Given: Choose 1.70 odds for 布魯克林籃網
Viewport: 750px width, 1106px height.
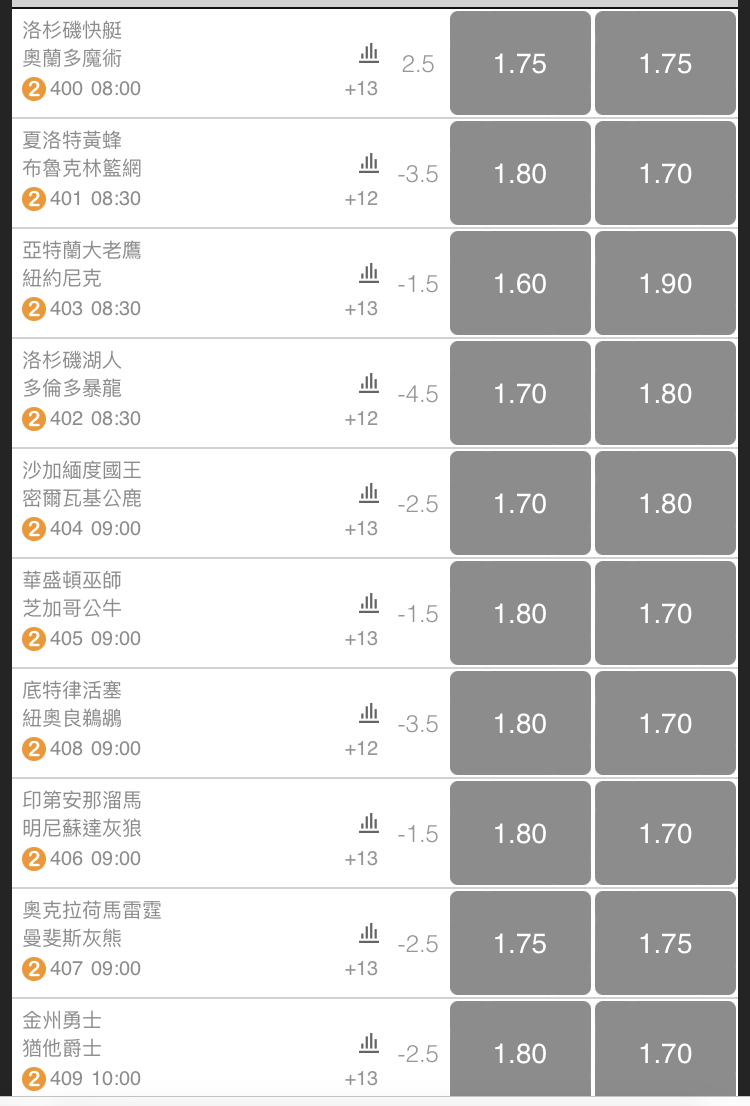Looking at the screenshot, I should [x=665, y=174].
